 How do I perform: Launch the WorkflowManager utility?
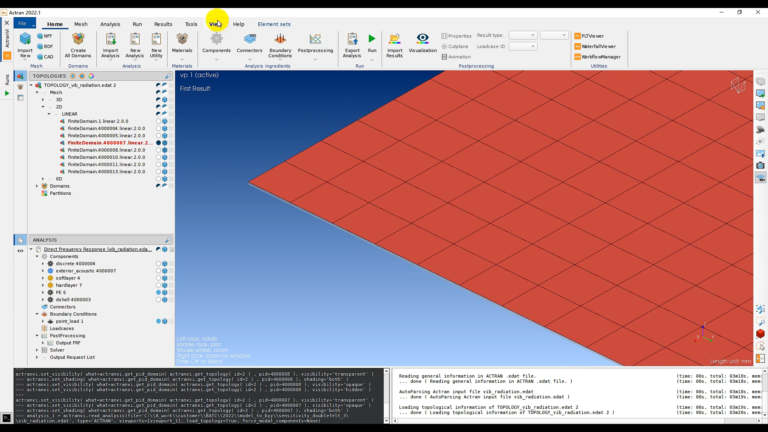coord(598,57)
